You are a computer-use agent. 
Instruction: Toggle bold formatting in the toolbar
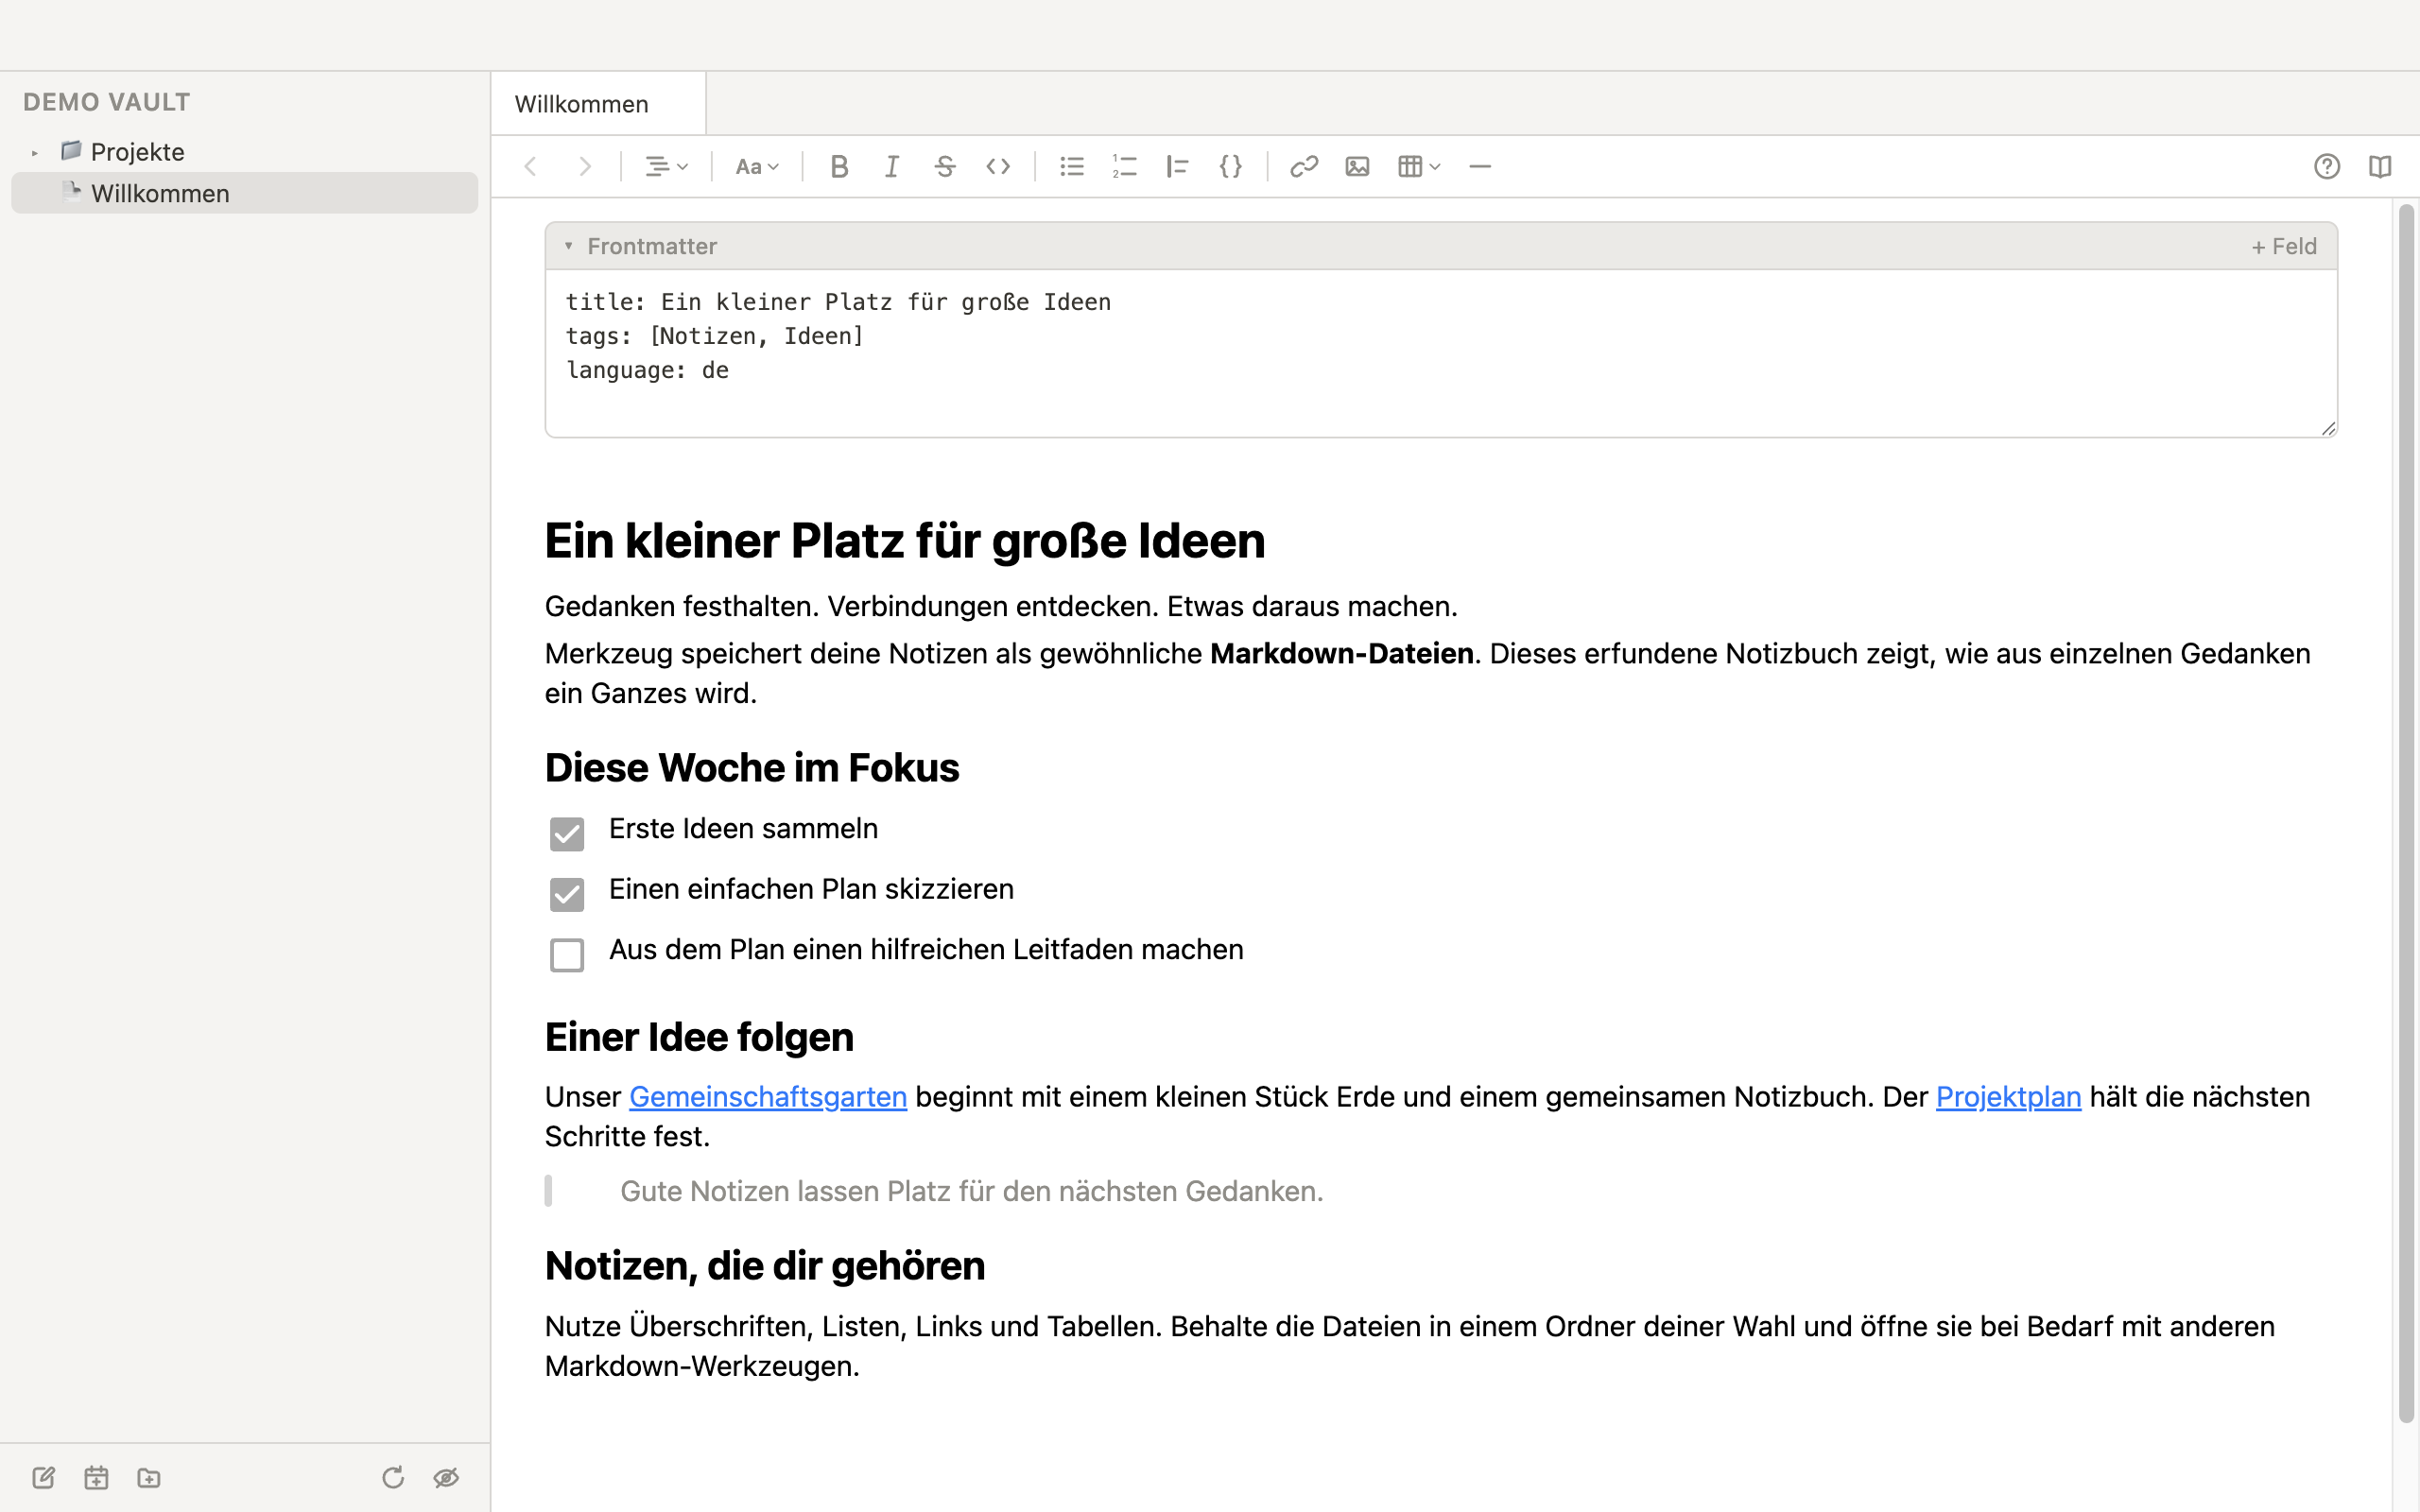(x=839, y=166)
